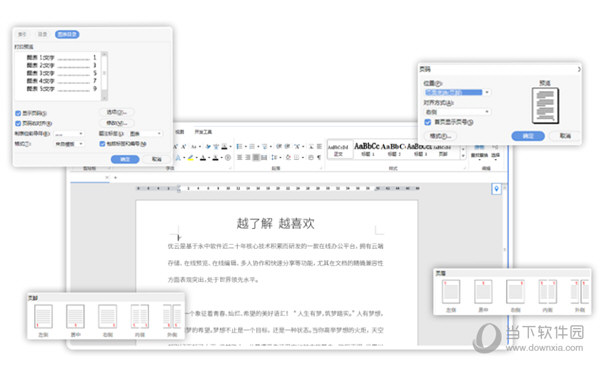Click the blue text effect A icon
This screenshot has width=600, height=368.
tap(178, 158)
